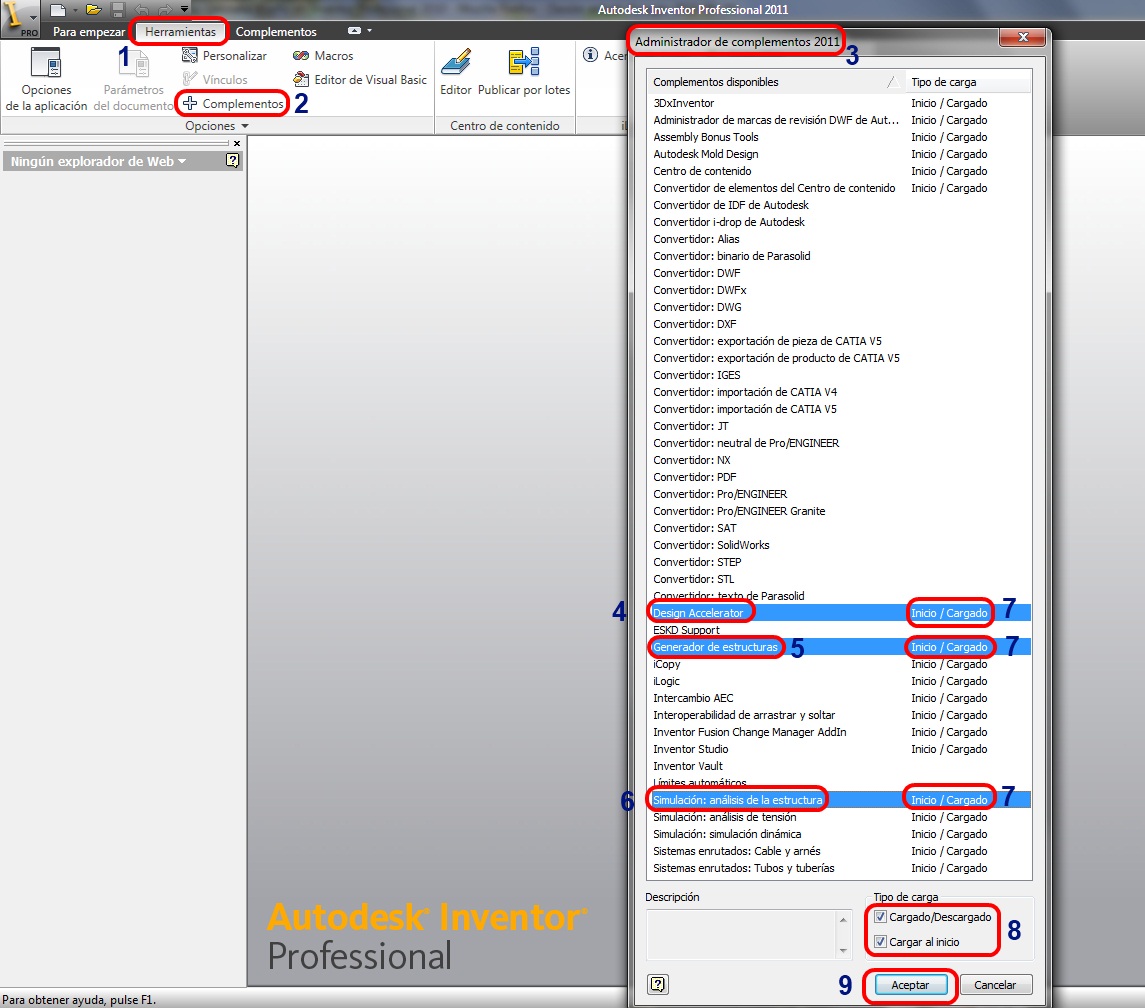Select Intercambio AEC add-in
Image resolution: width=1145 pixels, height=1008 pixels.
[x=839, y=698]
